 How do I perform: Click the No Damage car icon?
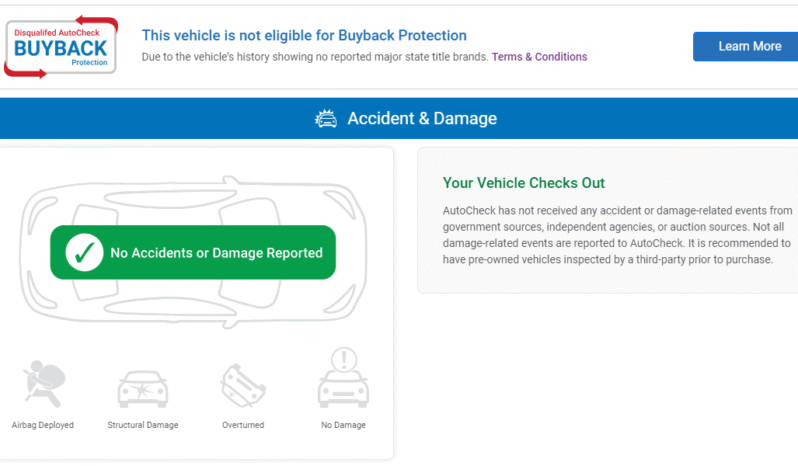[x=343, y=378]
